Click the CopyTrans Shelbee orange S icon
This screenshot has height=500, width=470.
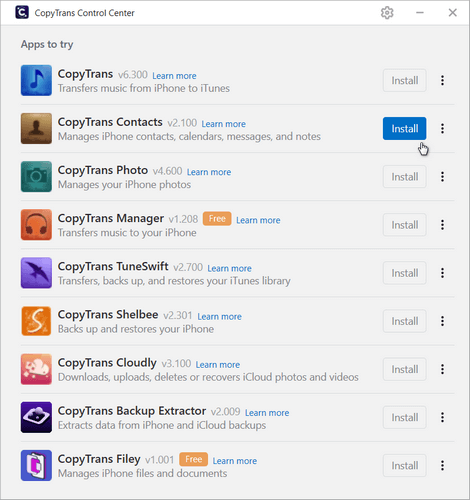point(36,321)
